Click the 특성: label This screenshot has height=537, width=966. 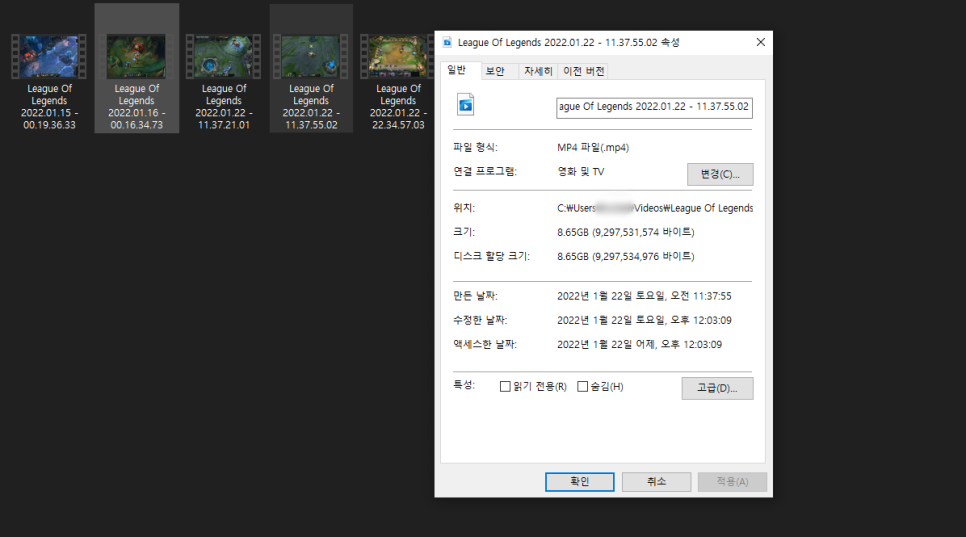[x=464, y=385]
